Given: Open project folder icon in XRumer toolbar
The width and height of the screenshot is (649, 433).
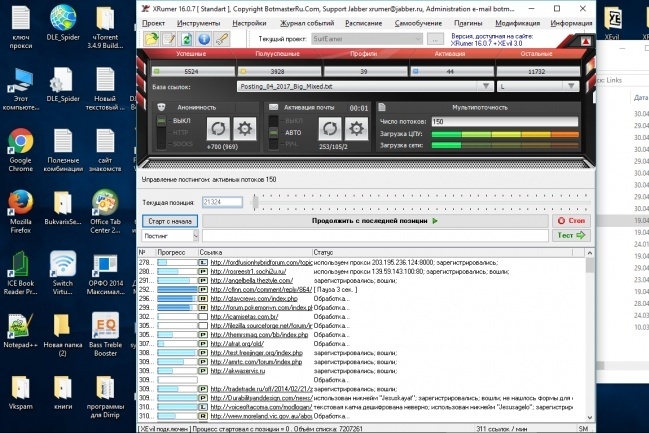Looking at the screenshot, I should [x=151, y=39].
